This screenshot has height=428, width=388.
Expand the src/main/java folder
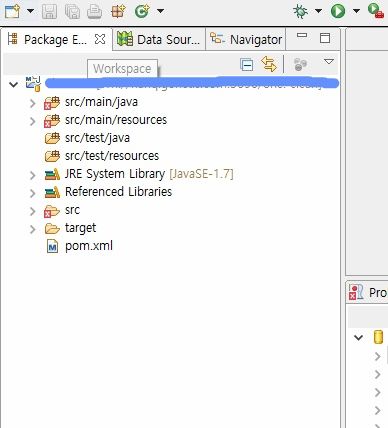pos(32,103)
